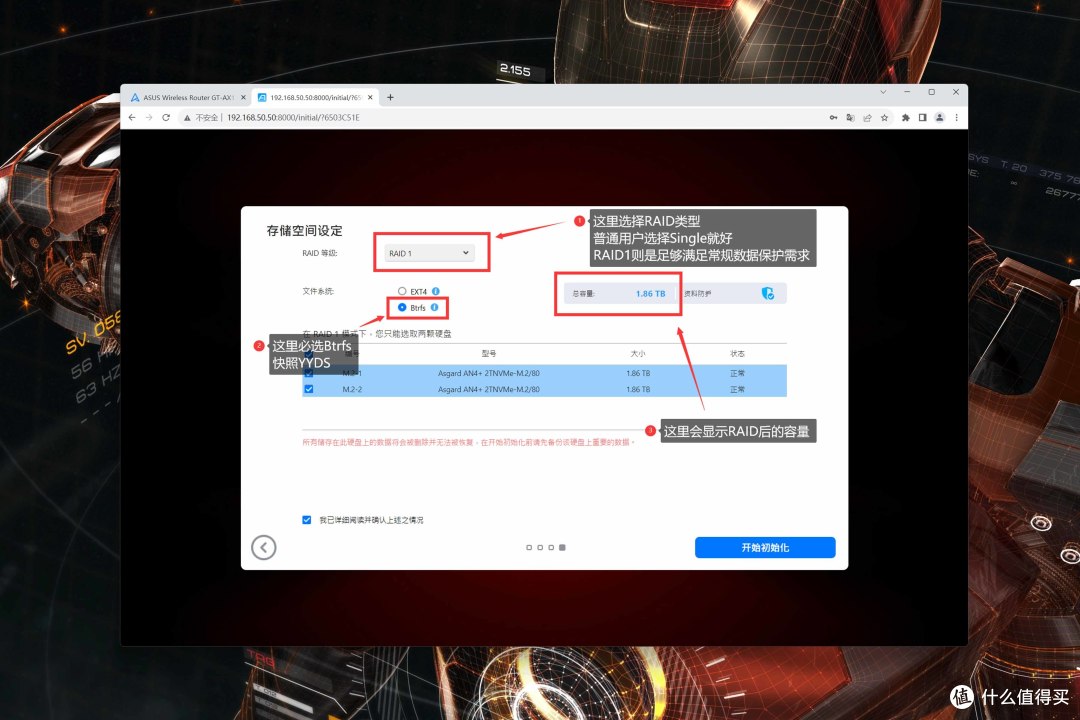Open a new tab with the plus button
The image size is (1080, 720).
click(x=391, y=97)
